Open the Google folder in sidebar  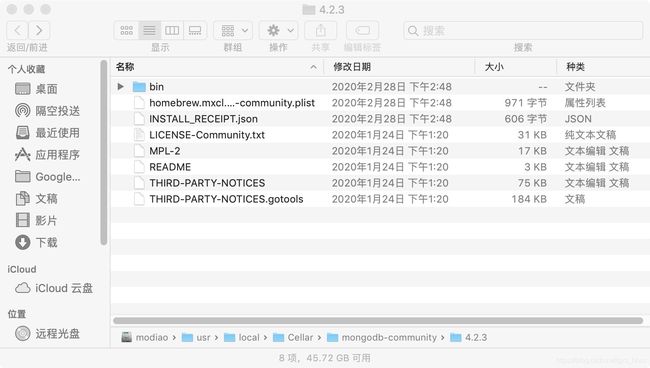tap(47, 177)
